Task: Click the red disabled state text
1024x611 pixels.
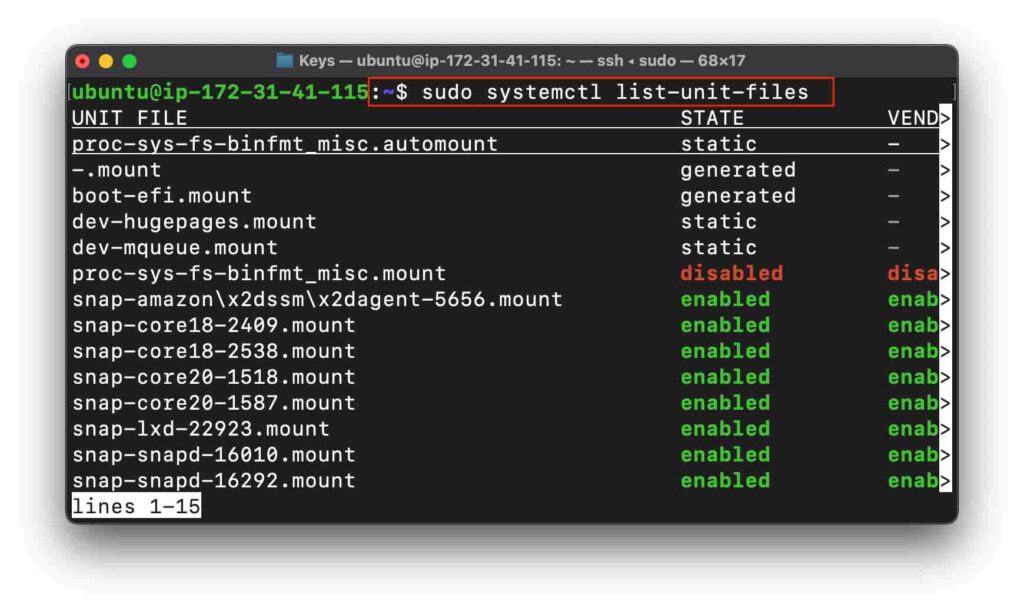Action: click(731, 273)
